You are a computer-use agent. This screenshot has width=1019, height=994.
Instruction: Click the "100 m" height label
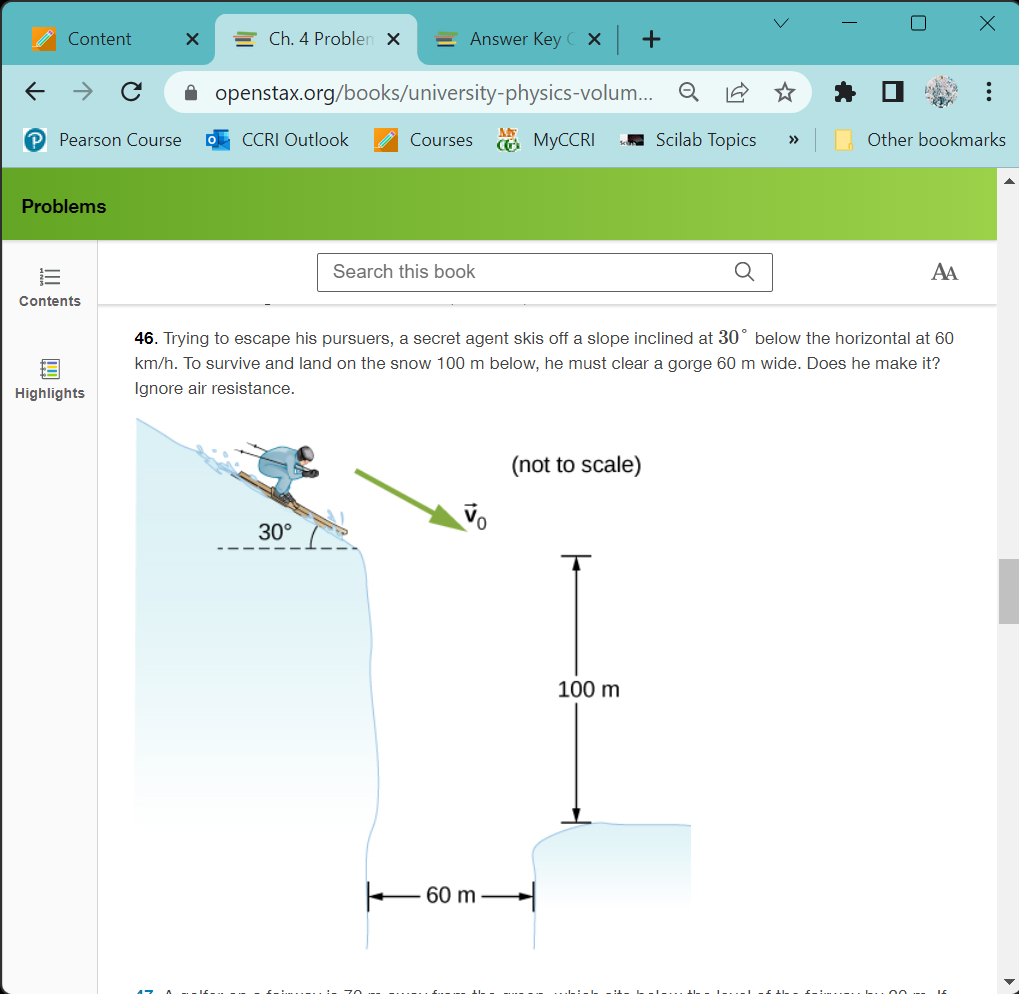(x=589, y=689)
